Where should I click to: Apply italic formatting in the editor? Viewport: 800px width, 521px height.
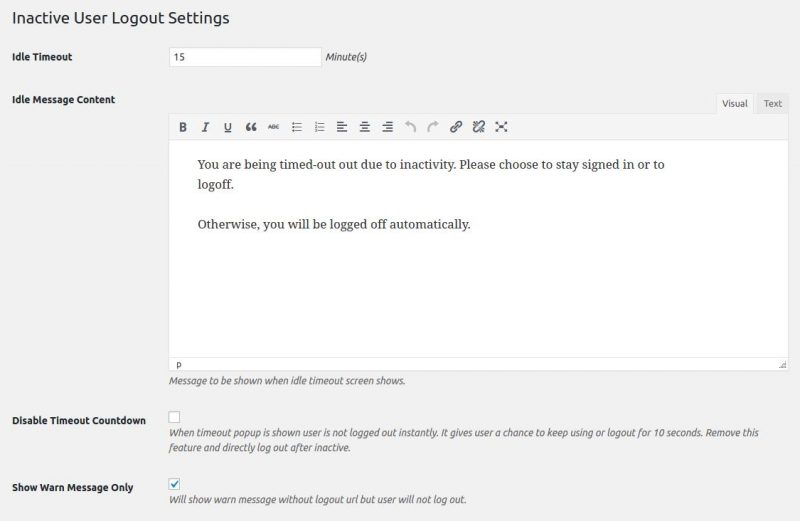[x=205, y=127]
